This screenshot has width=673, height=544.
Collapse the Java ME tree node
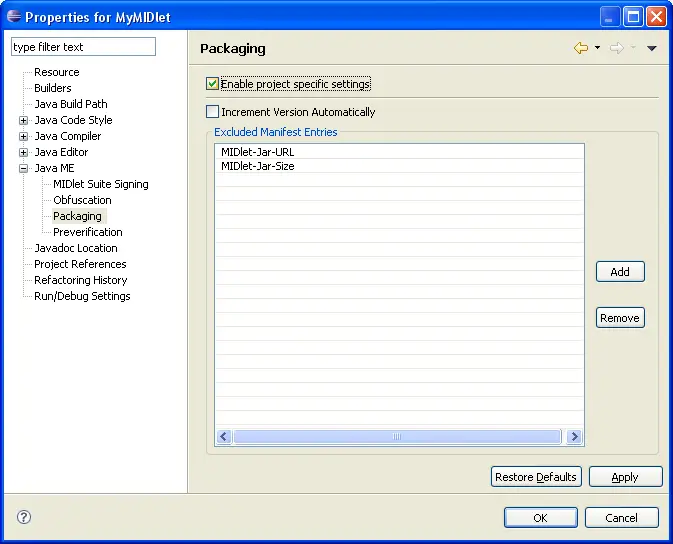(23, 168)
